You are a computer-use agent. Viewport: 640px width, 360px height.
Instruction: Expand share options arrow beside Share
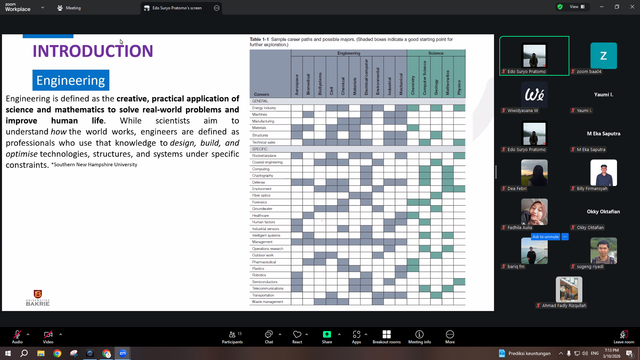(x=339, y=334)
